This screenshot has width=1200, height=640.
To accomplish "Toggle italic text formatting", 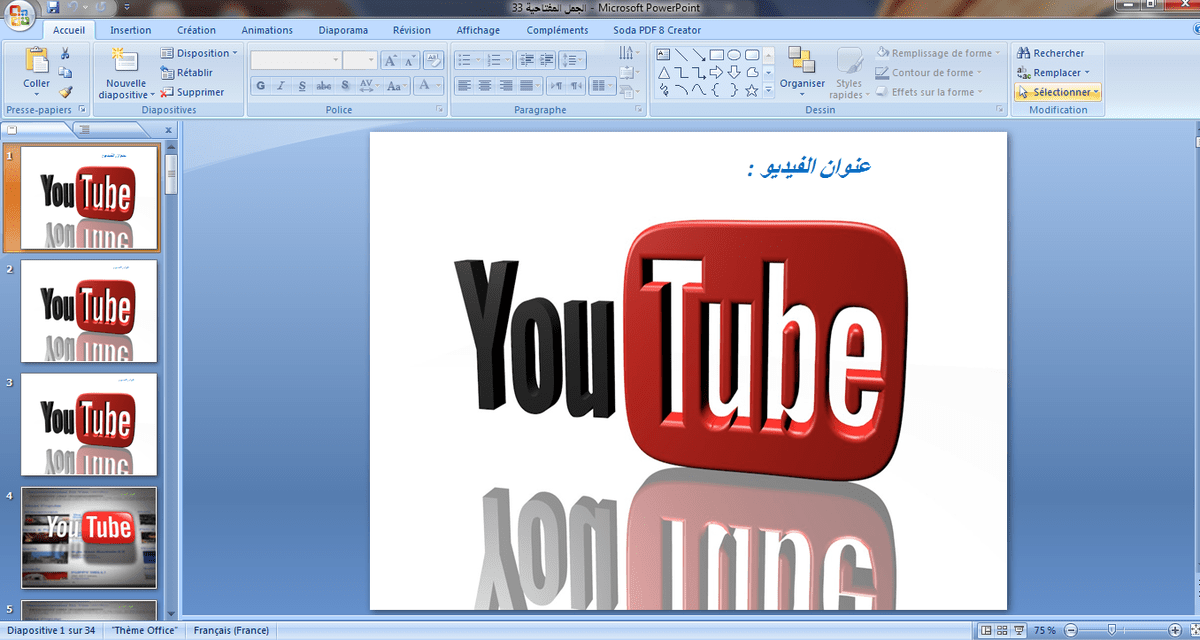I will [281, 86].
